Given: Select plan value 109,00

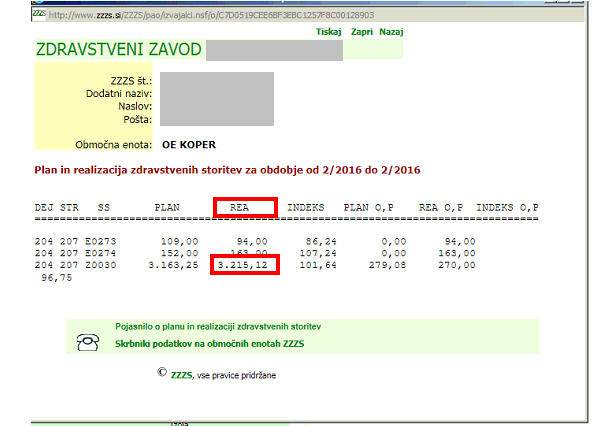Looking at the screenshot, I should click(179, 242).
